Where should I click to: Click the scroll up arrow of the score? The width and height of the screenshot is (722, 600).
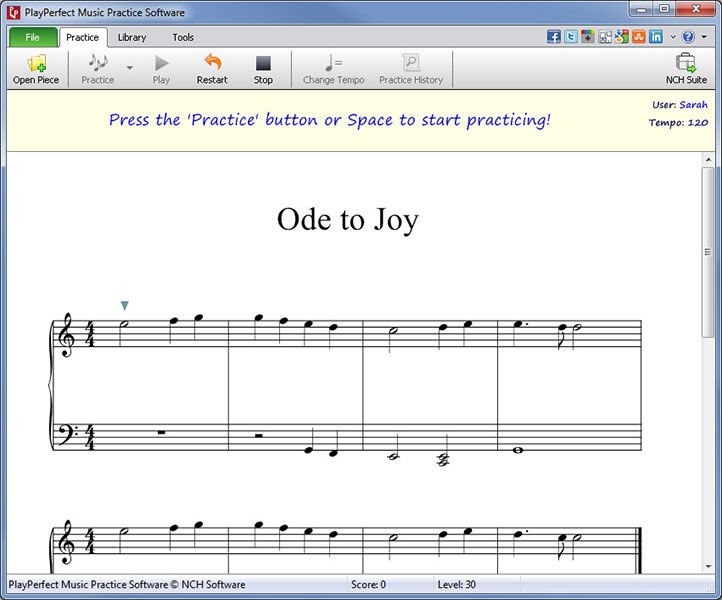click(708, 160)
